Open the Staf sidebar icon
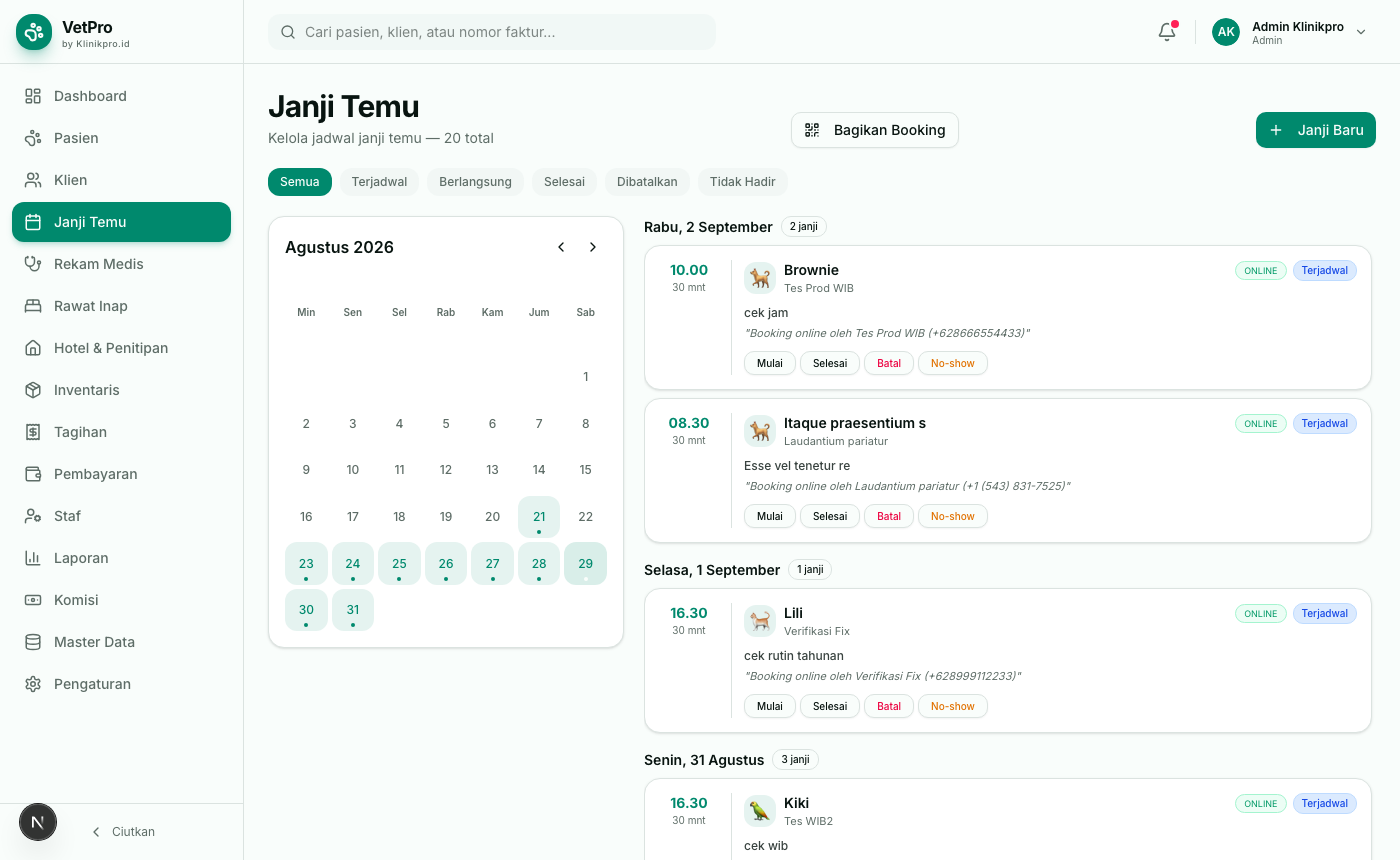 pos(33,516)
